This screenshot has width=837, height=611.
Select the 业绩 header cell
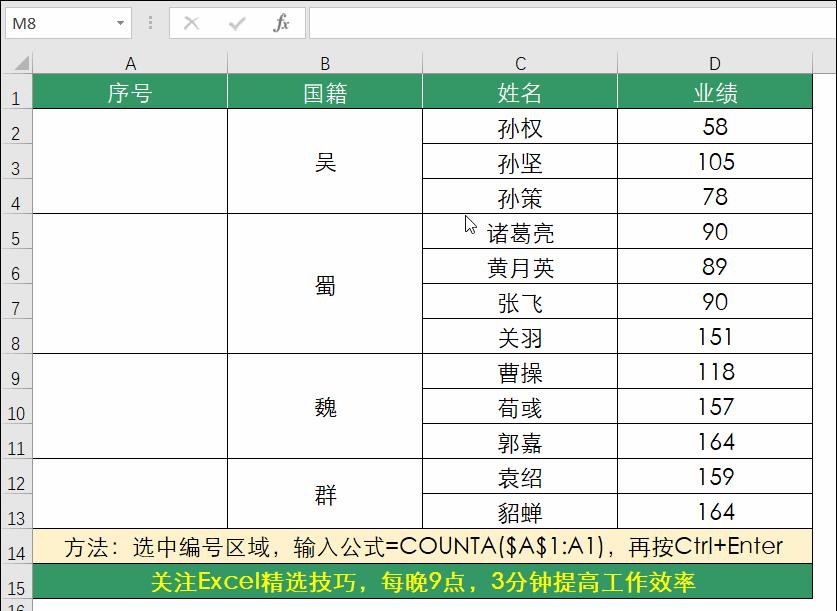[714, 91]
